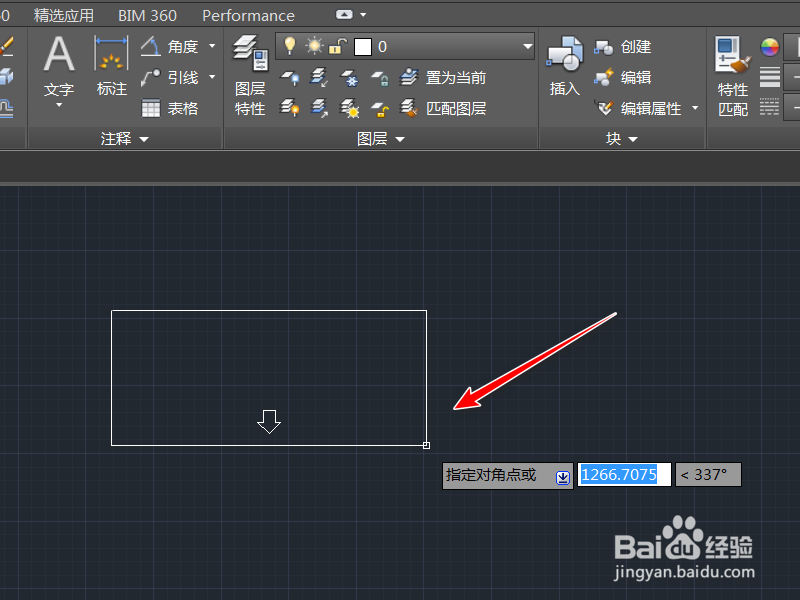Screen dimensions: 800x600
Task: Click the Thaw All Layers sun icon
Action: point(349,108)
